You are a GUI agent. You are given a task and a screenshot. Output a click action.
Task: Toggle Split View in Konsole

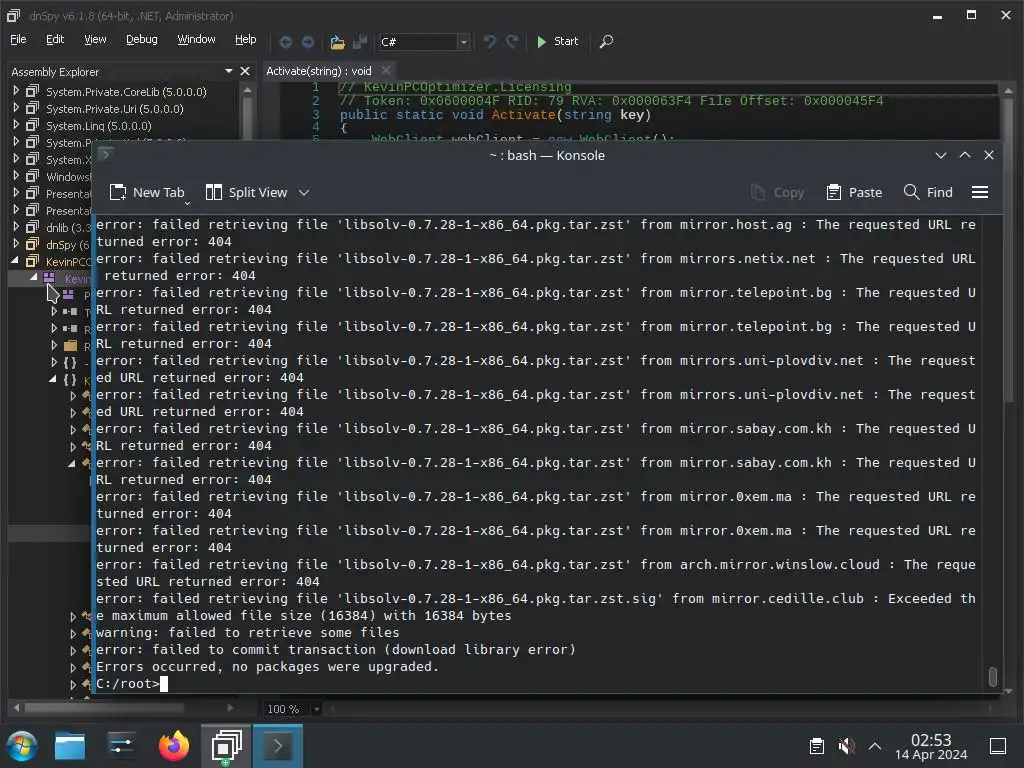(x=246, y=193)
